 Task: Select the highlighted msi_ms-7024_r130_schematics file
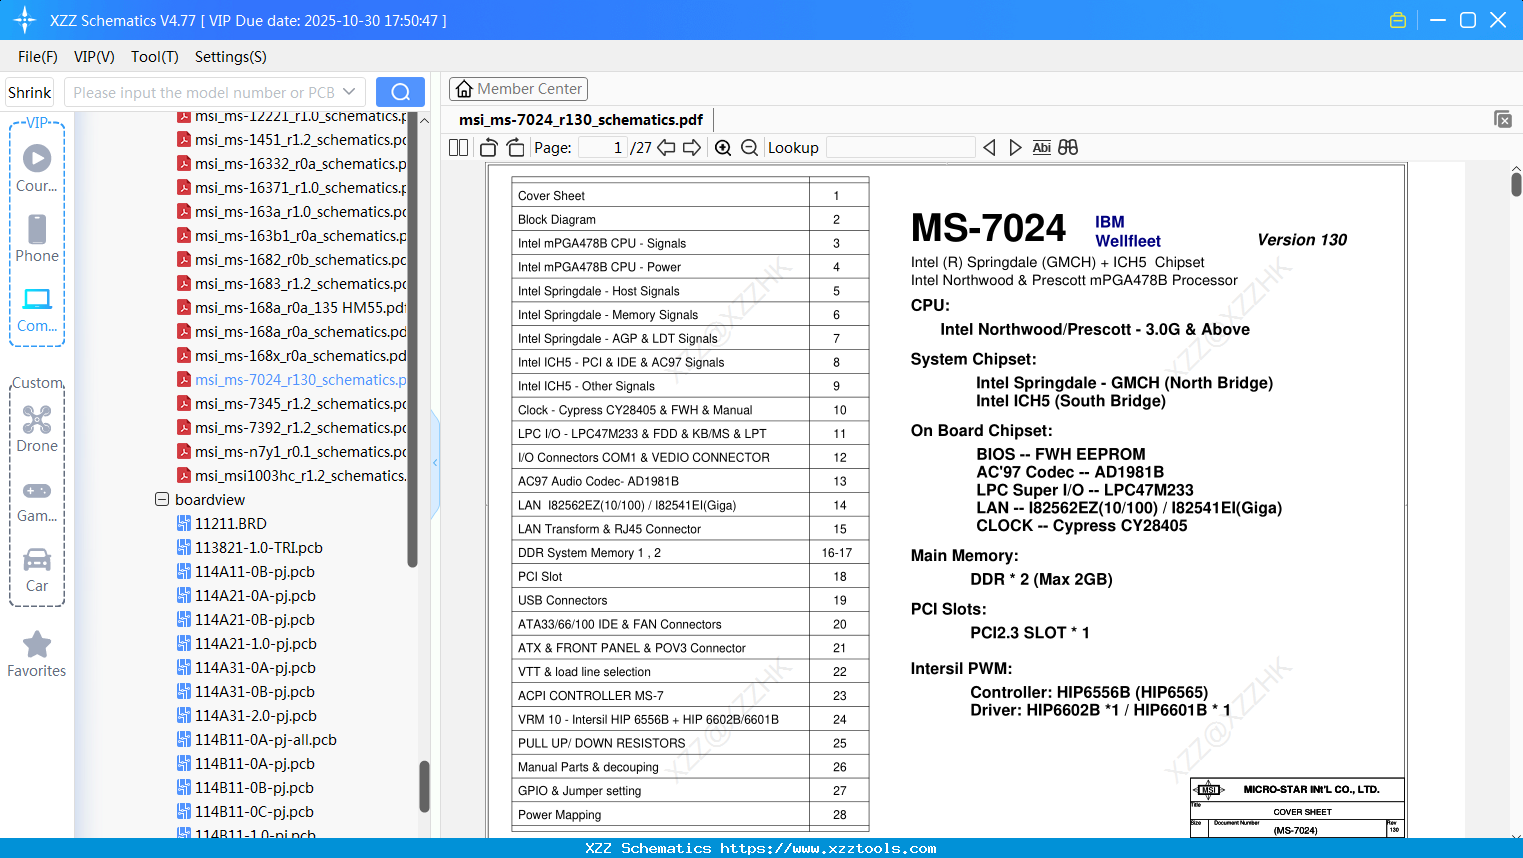click(x=292, y=380)
